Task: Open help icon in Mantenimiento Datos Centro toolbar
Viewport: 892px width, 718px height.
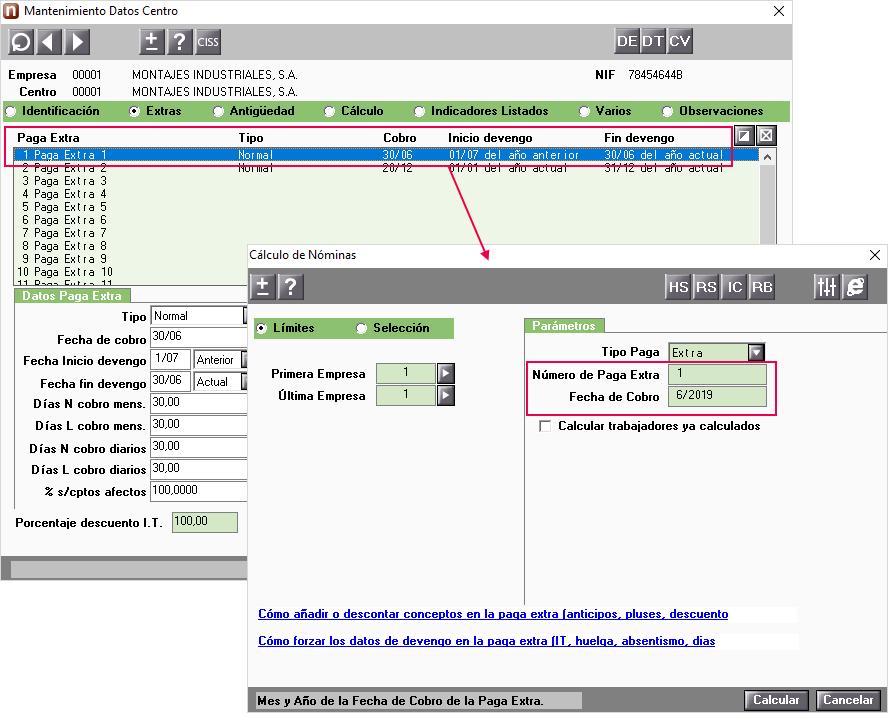Action: click(180, 42)
